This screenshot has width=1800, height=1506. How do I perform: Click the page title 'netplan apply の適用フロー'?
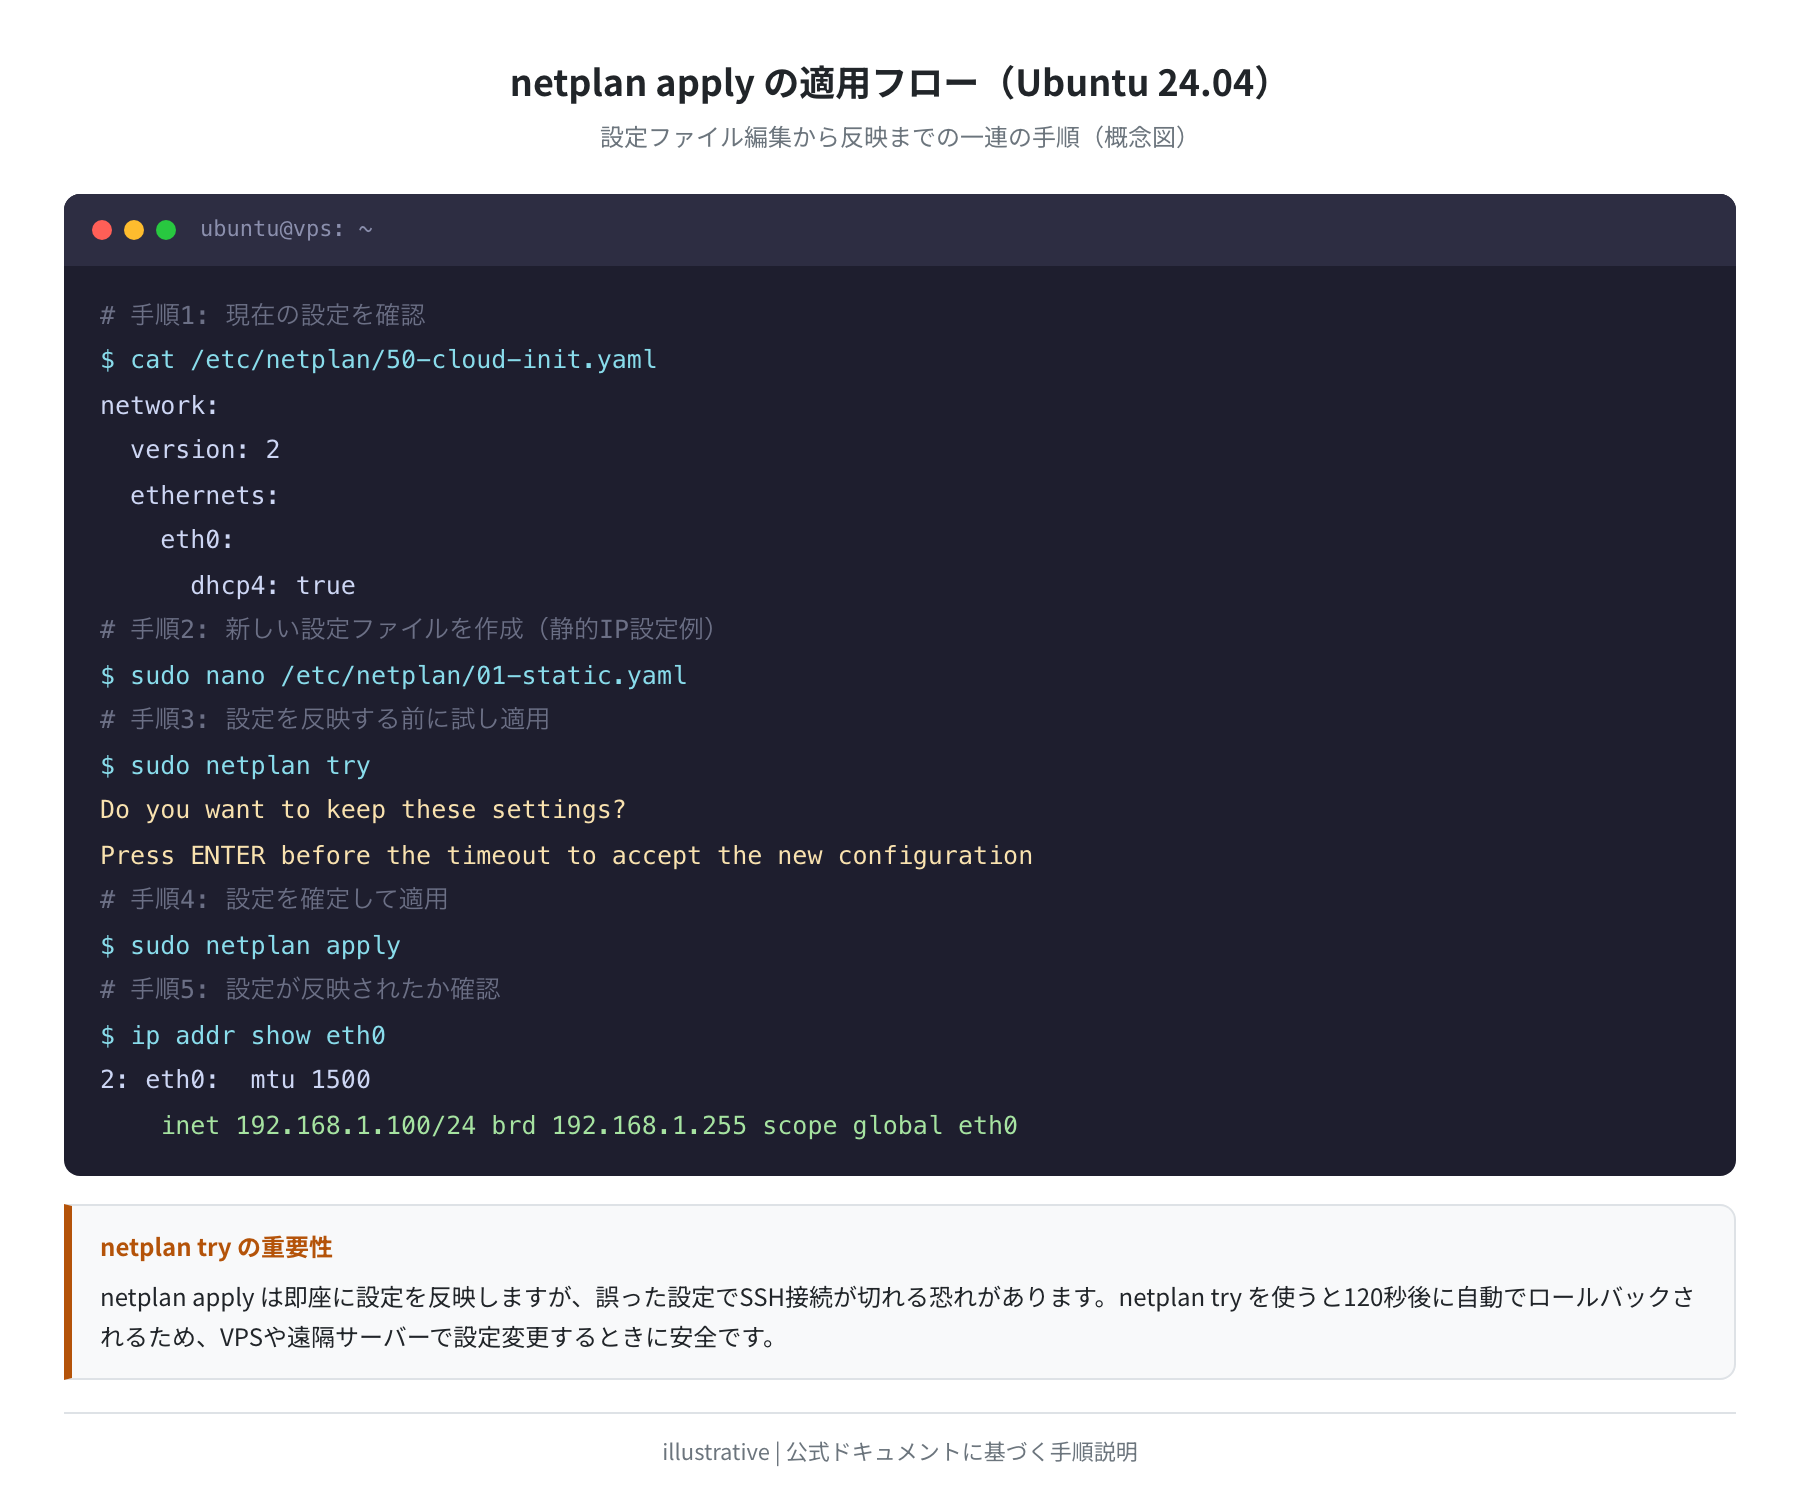click(x=744, y=82)
